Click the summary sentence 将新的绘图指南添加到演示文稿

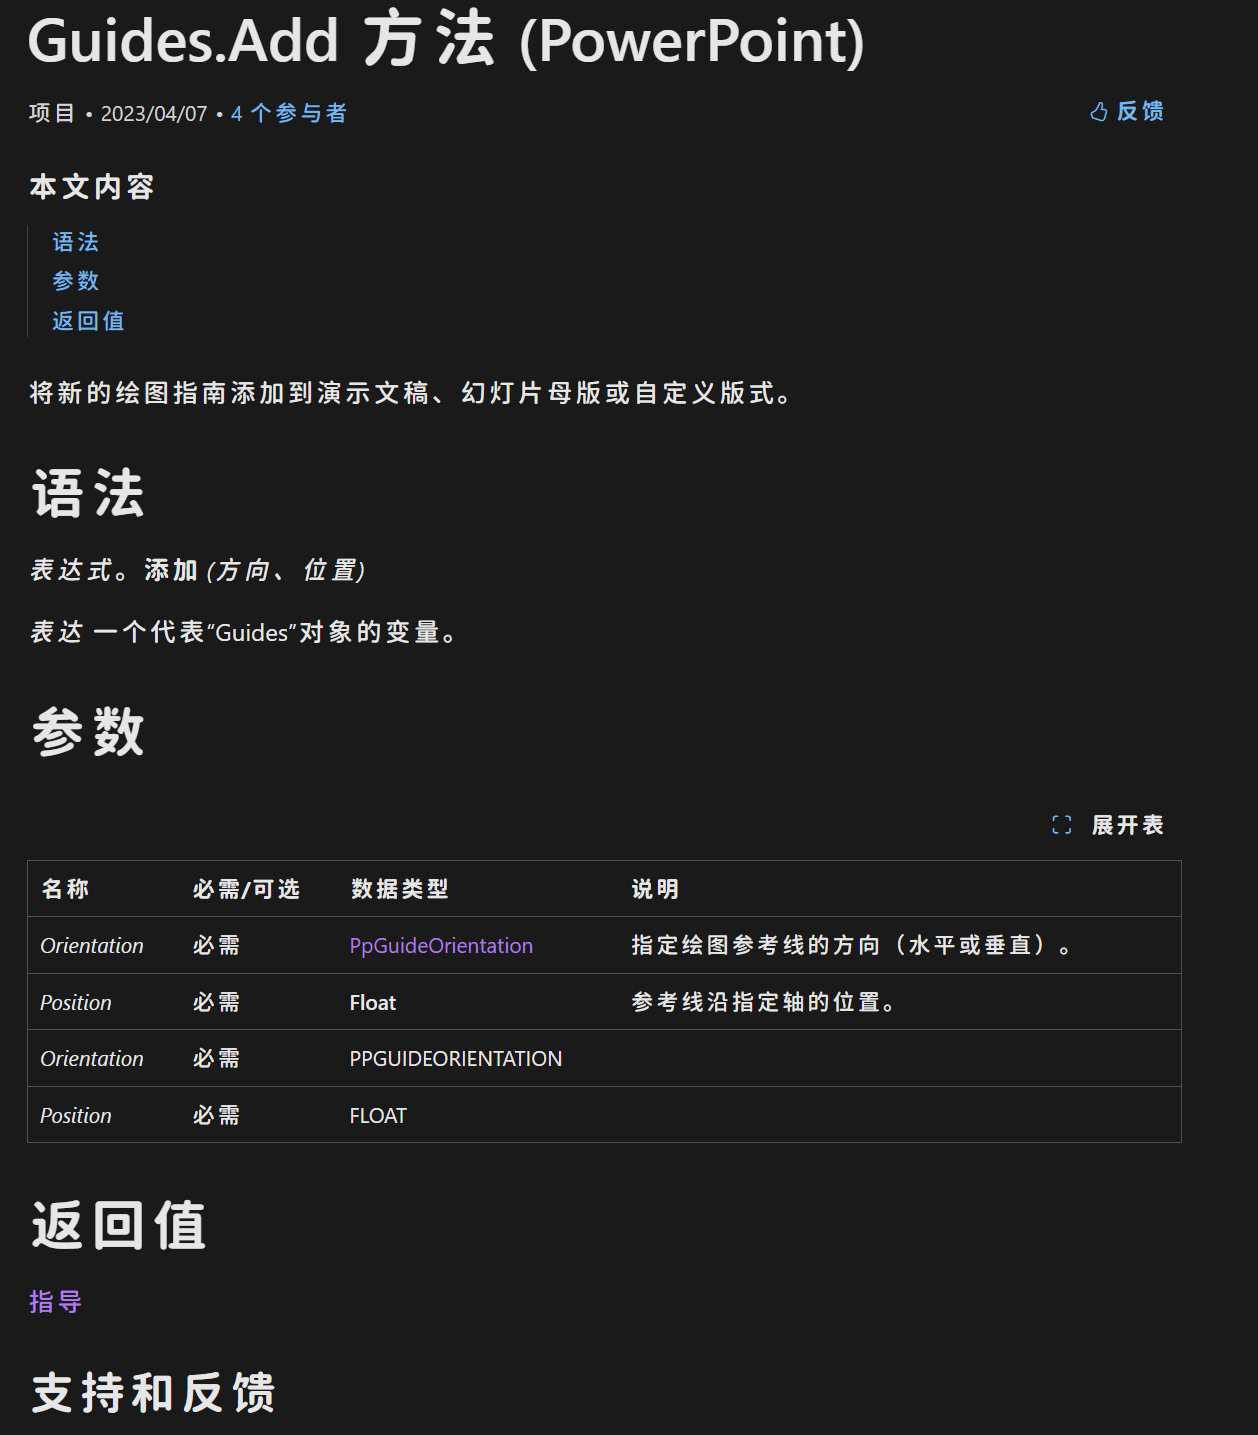[411, 393]
